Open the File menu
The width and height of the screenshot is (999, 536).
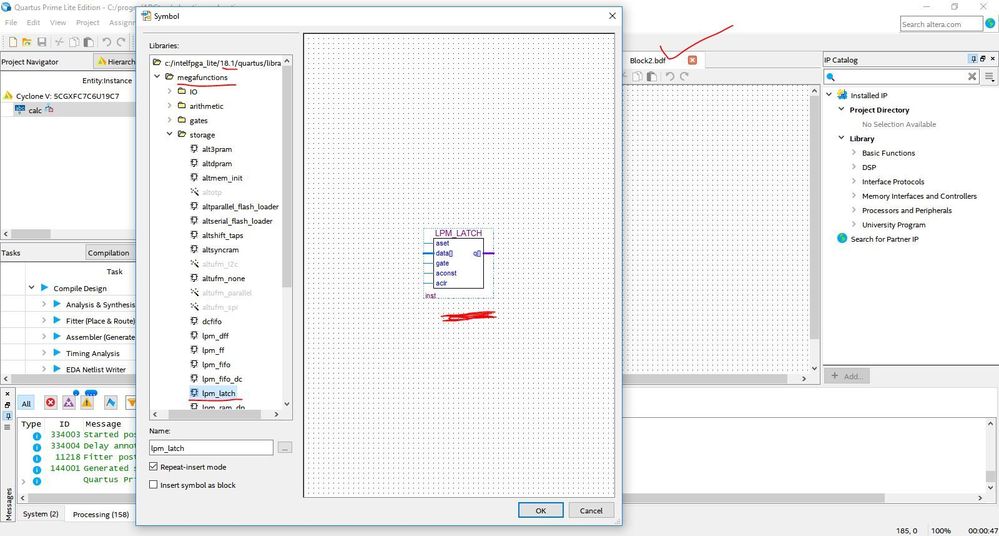(11, 22)
